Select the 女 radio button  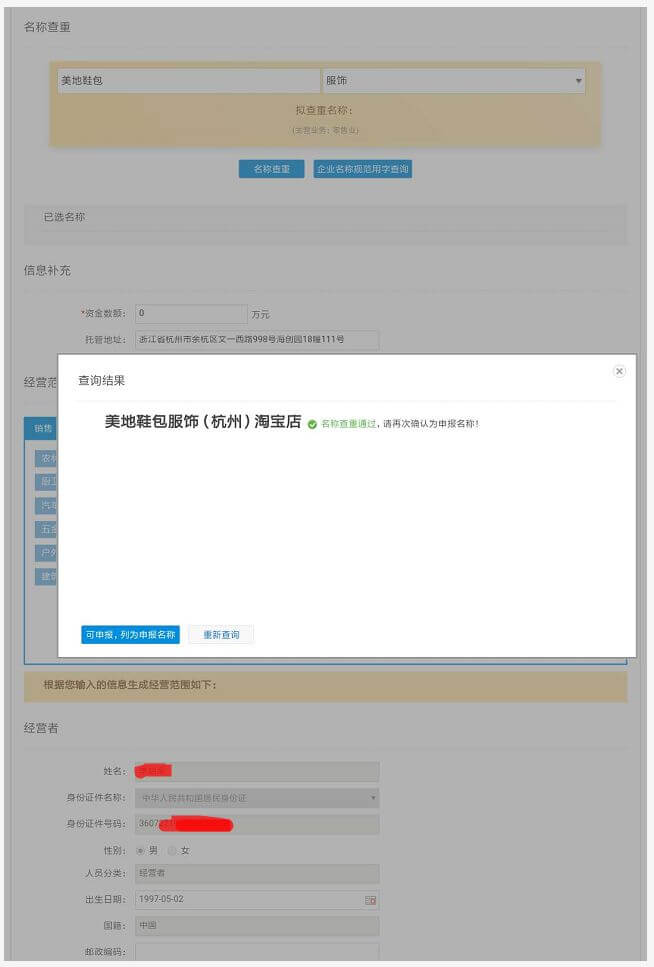tap(172, 851)
